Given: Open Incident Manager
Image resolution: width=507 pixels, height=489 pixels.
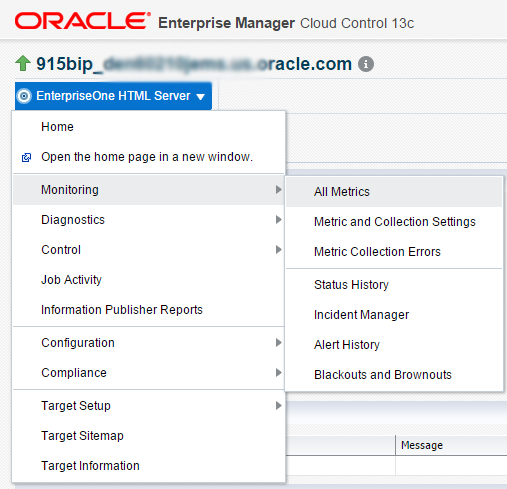Looking at the screenshot, I should (x=394, y=315).
